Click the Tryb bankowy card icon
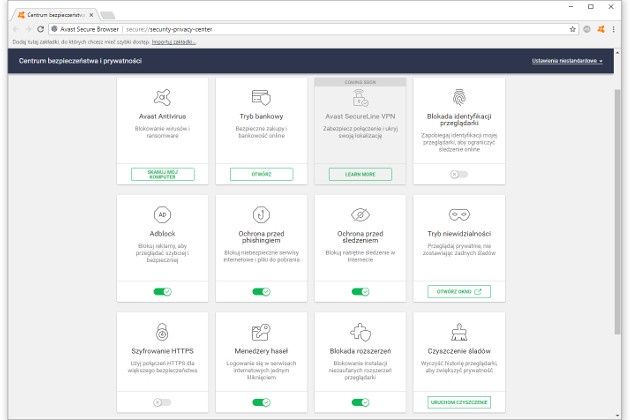Image resolution: width=630 pixels, height=420 pixels. coord(261,97)
